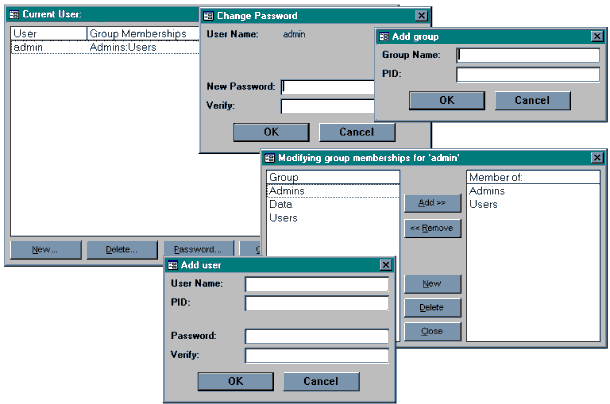Click New in group memberships window
This screenshot has width=610, height=404.
pyautogui.click(x=432, y=284)
